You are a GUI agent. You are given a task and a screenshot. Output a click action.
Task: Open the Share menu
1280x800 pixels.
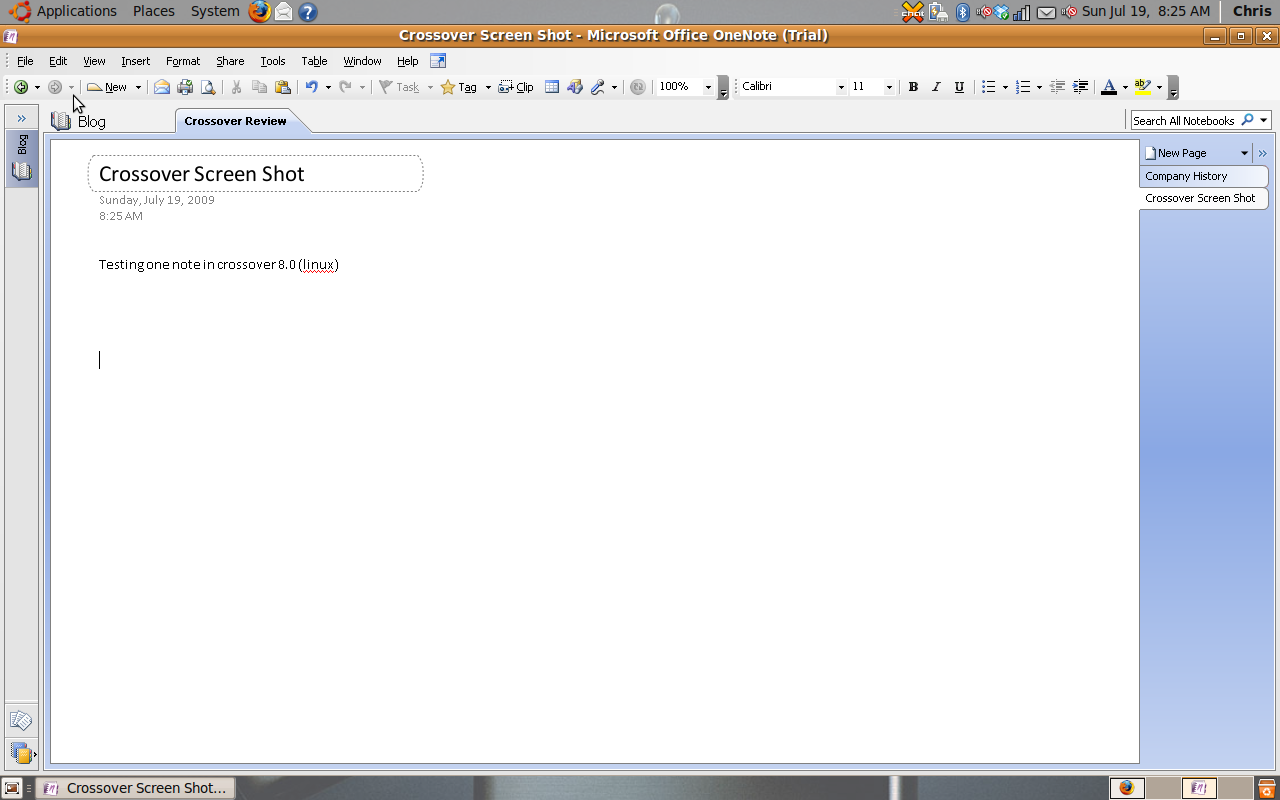click(230, 61)
